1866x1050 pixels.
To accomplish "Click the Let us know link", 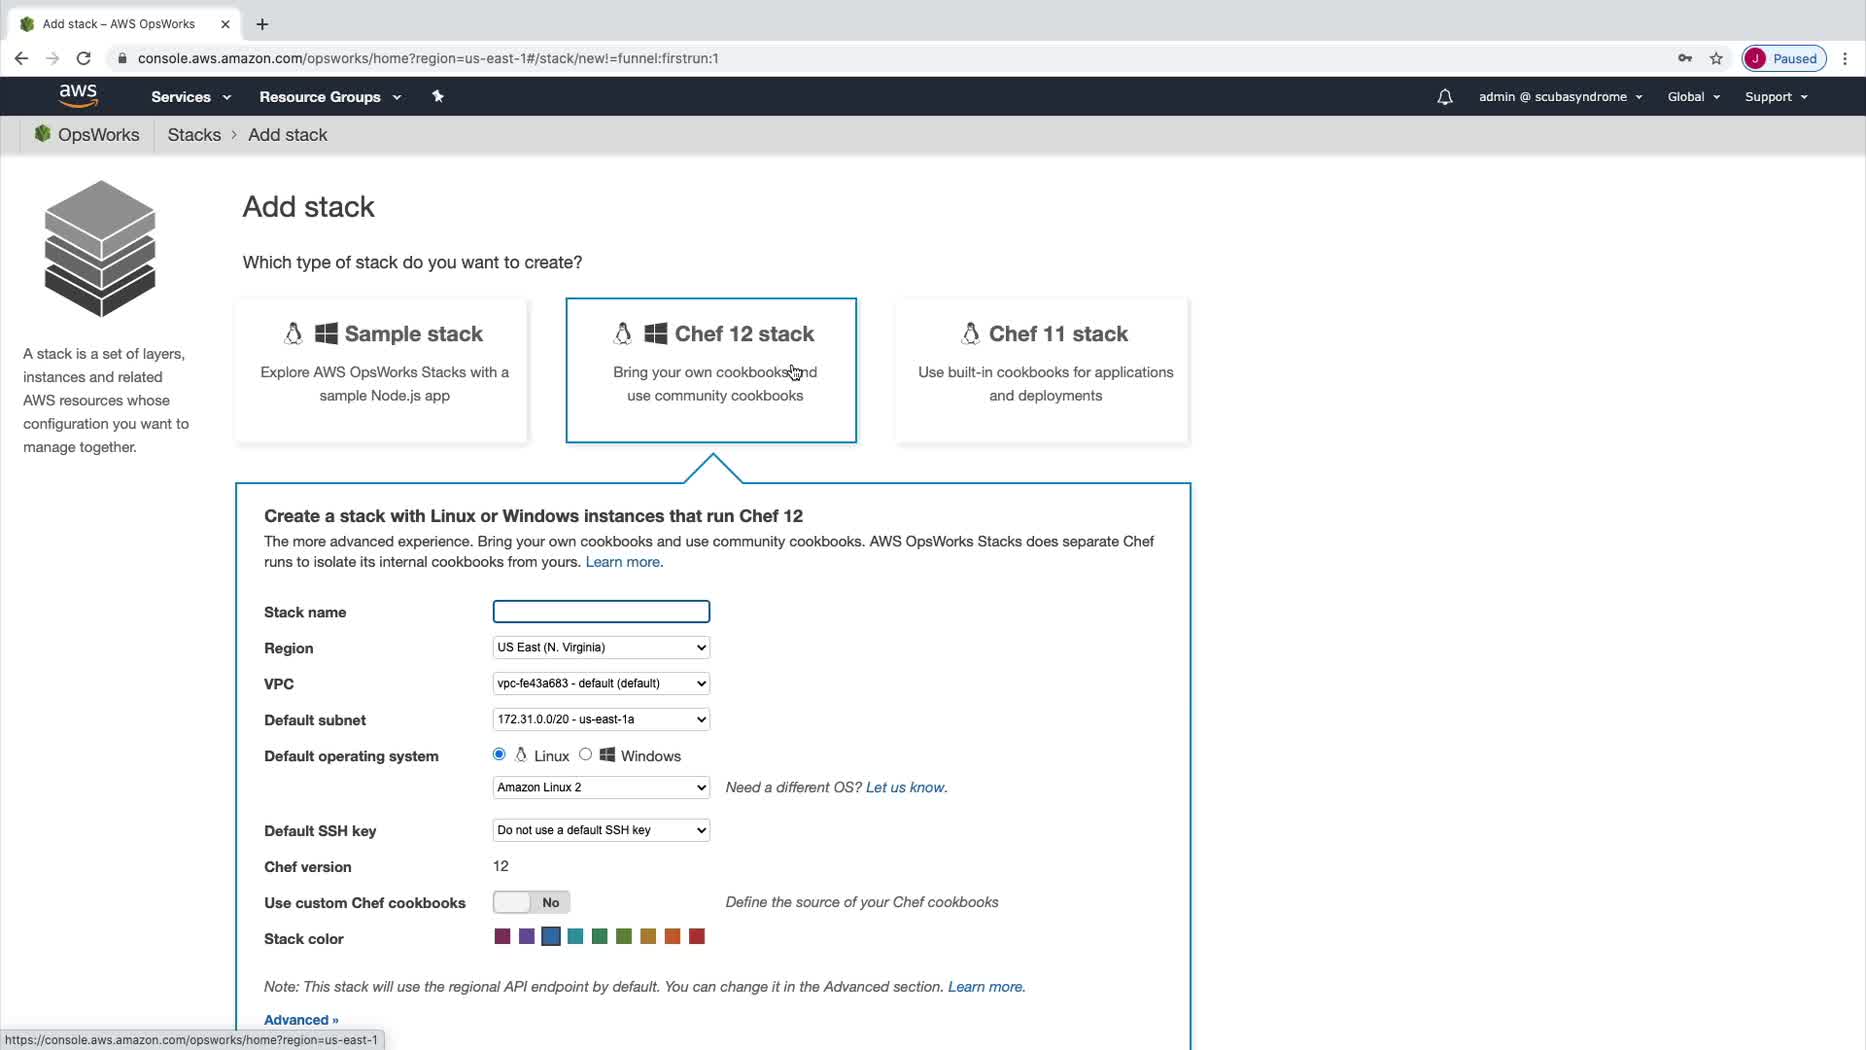I will click(x=905, y=787).
